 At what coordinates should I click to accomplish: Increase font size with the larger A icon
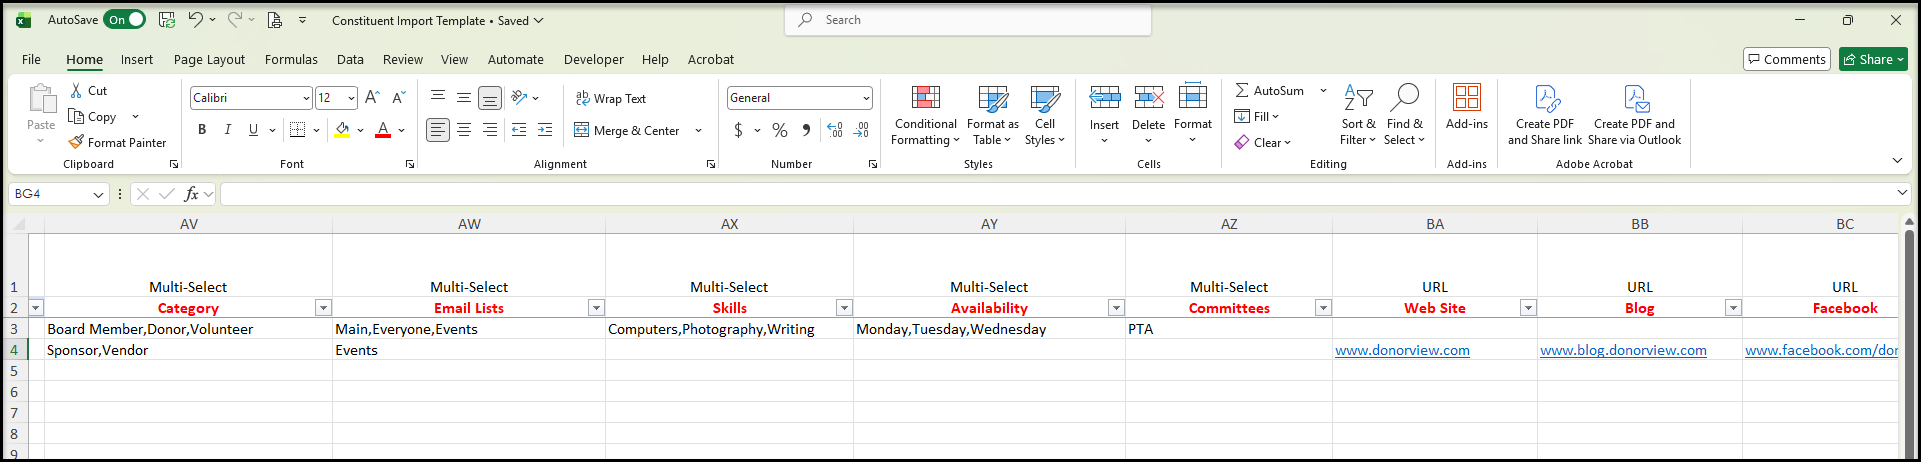point(372,98)
